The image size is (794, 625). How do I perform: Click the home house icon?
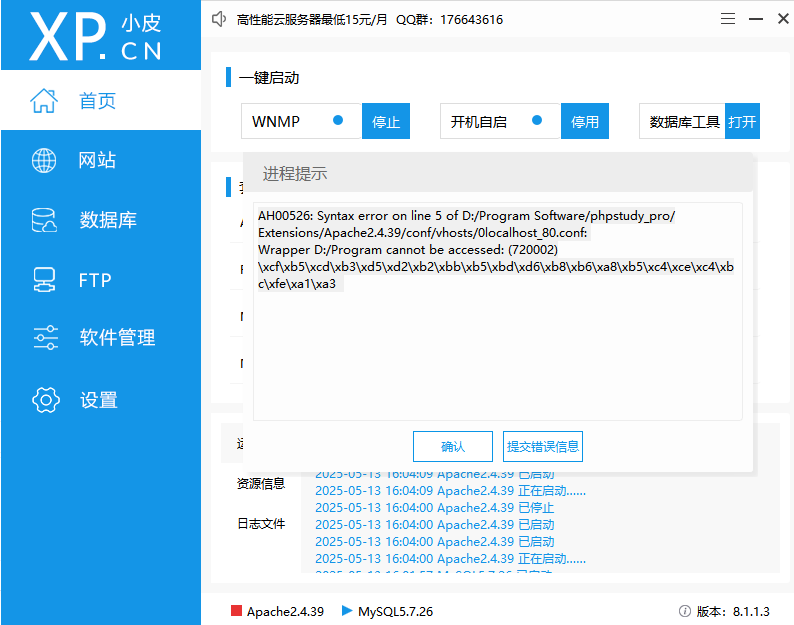pos(44,100)
